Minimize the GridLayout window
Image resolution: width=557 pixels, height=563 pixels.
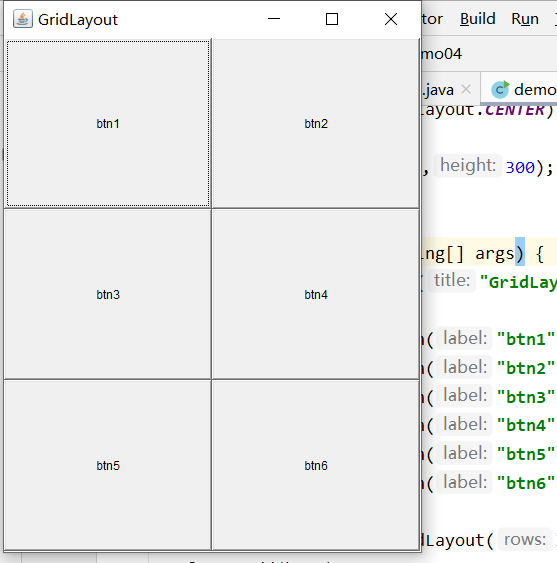[274, 19]
